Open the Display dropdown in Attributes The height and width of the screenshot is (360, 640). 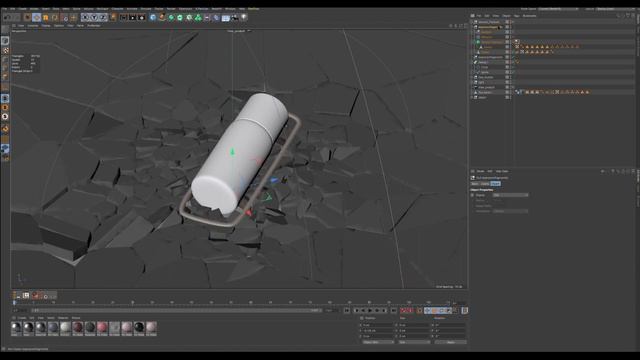pos(510,195)
